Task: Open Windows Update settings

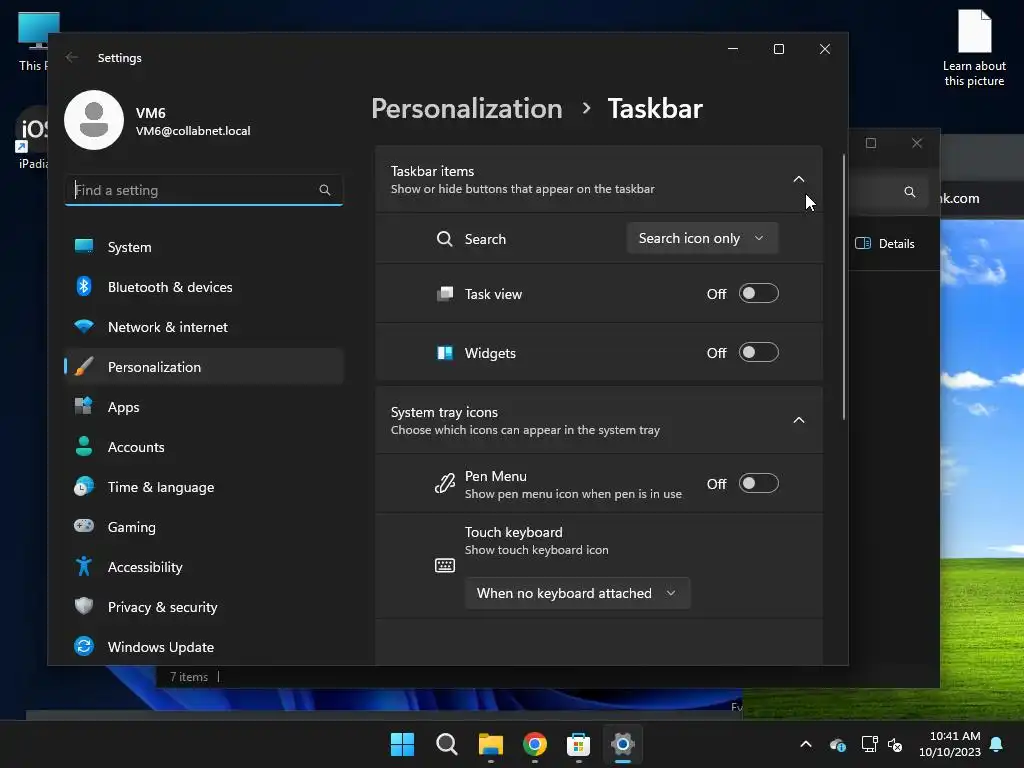Action: [x=204, y=647]
